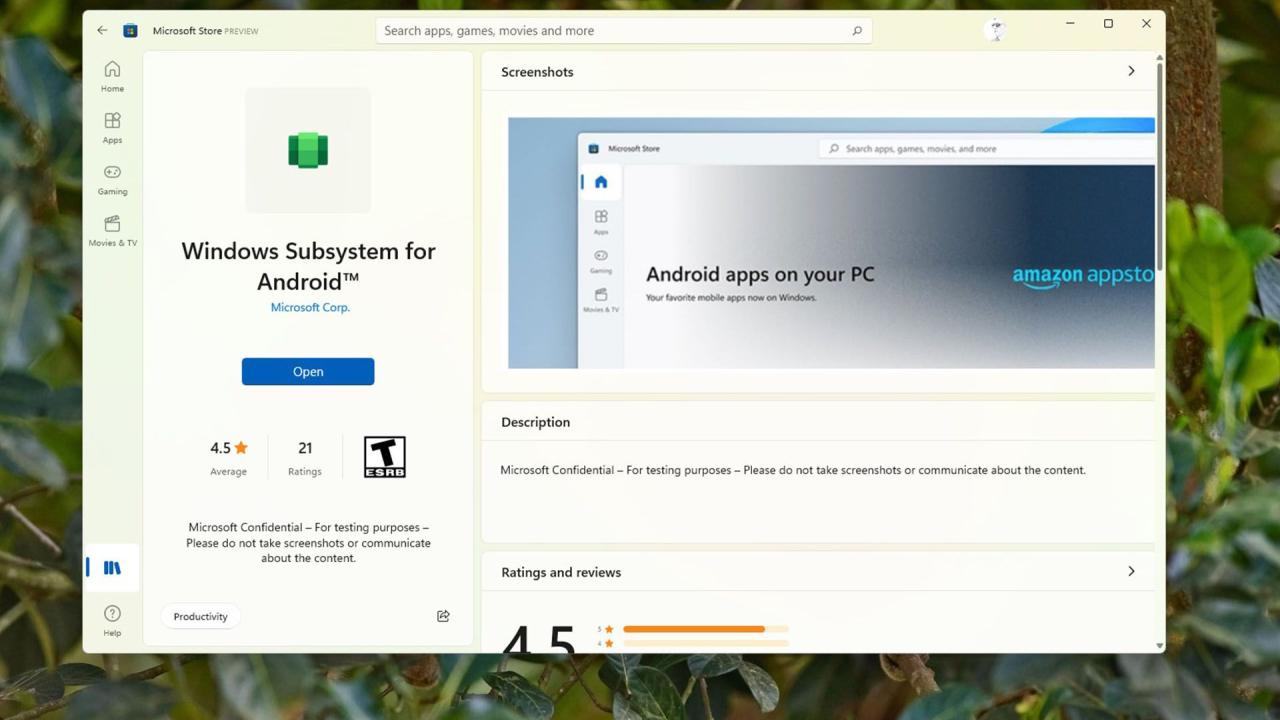Open the Apps section in sidebar

coord(112,128)
